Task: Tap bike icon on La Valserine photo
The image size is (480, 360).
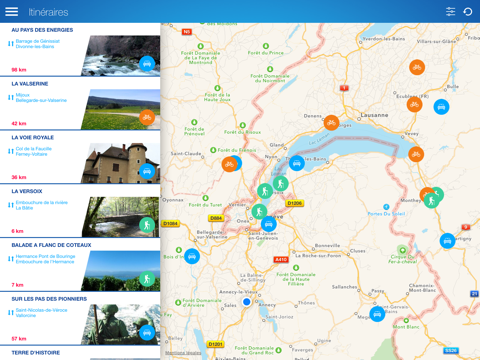Action: click(x=147, y=117)
